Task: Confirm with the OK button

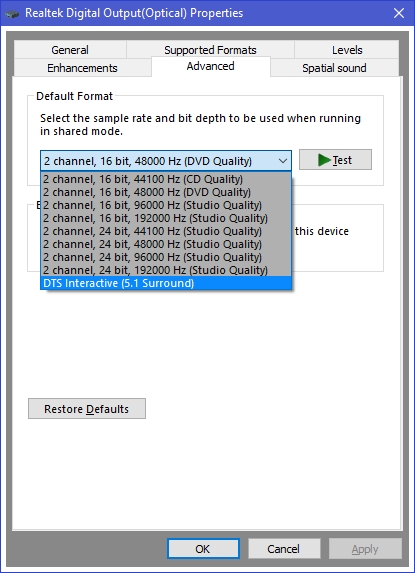Action: [203, 549]
